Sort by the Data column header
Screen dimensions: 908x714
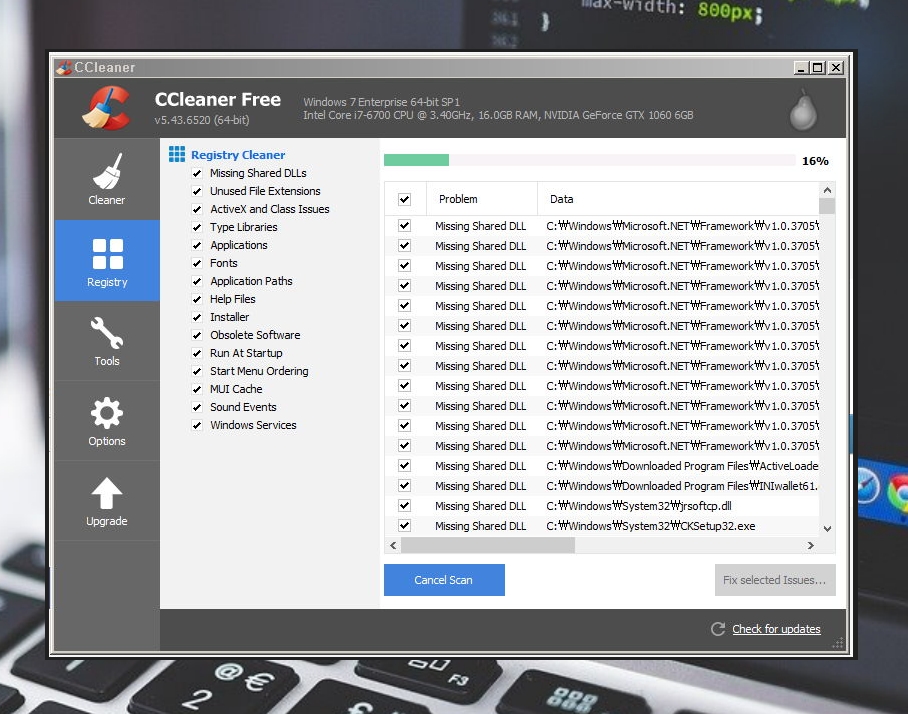click(x=678, y=199)
